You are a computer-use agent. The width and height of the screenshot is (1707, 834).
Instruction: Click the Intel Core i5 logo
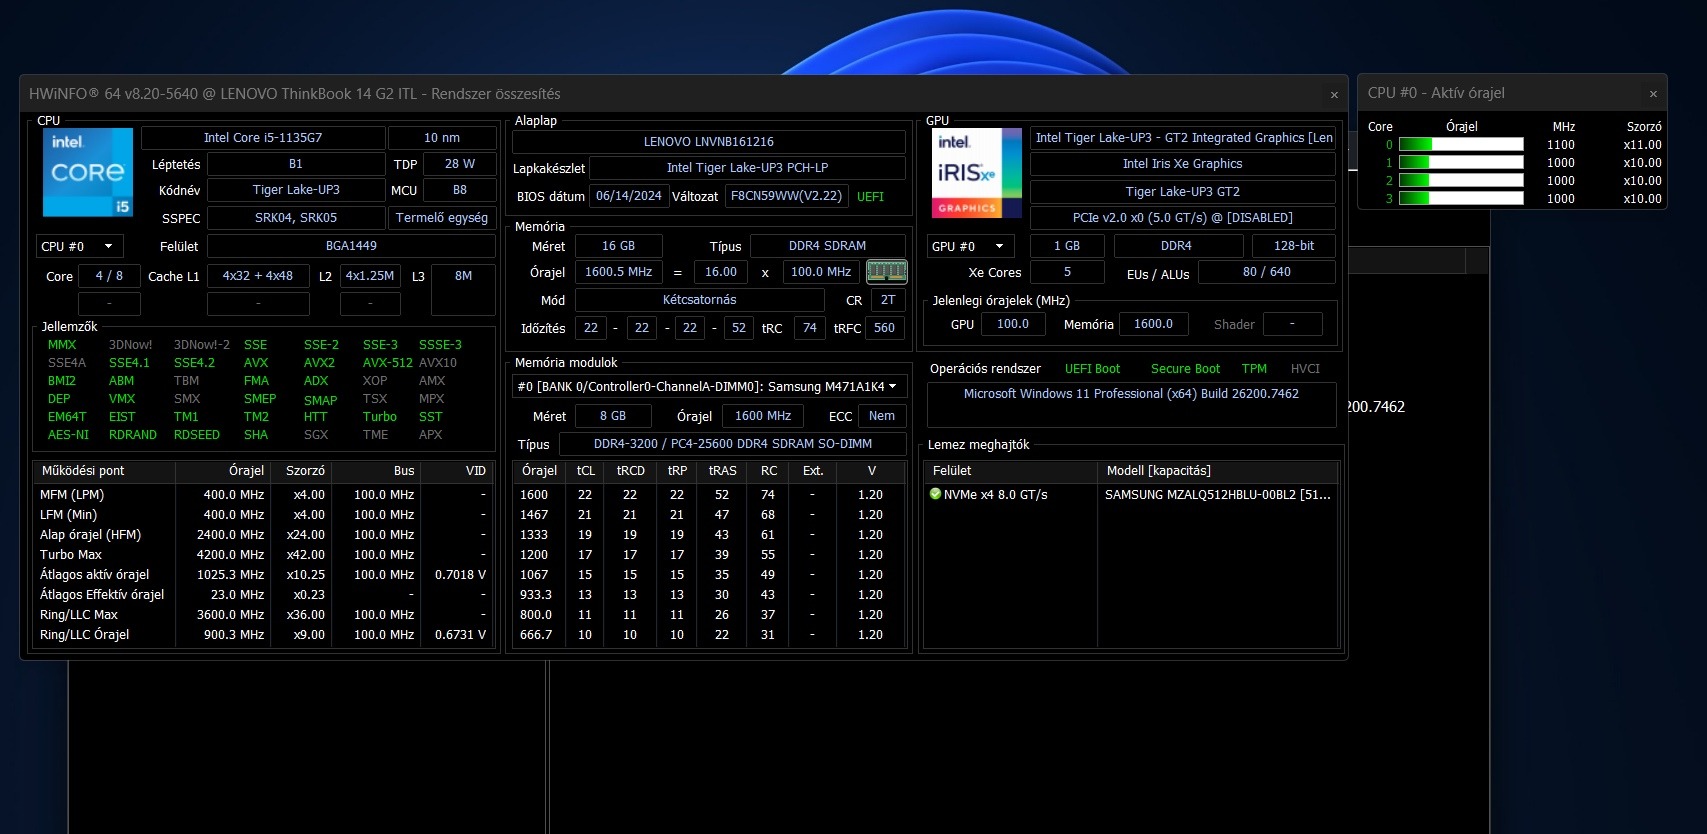pyautogui.click(x=87, y=172)
